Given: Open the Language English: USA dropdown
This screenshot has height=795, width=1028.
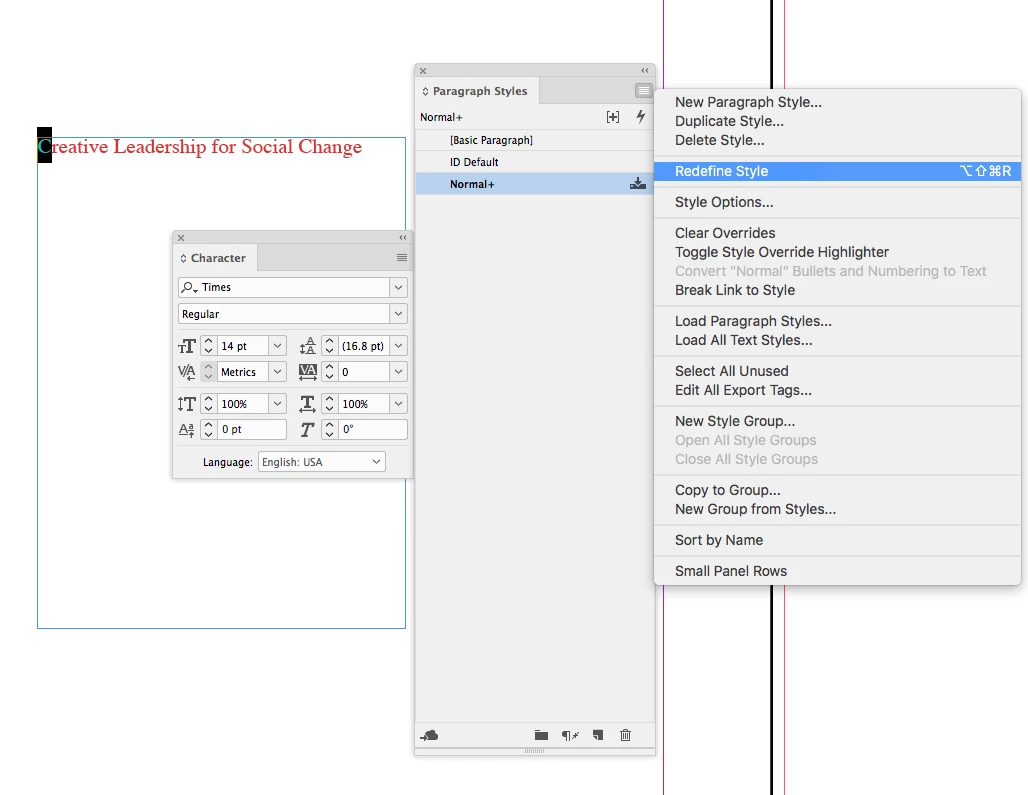Looking at the screenshot, I should [376, 461].
